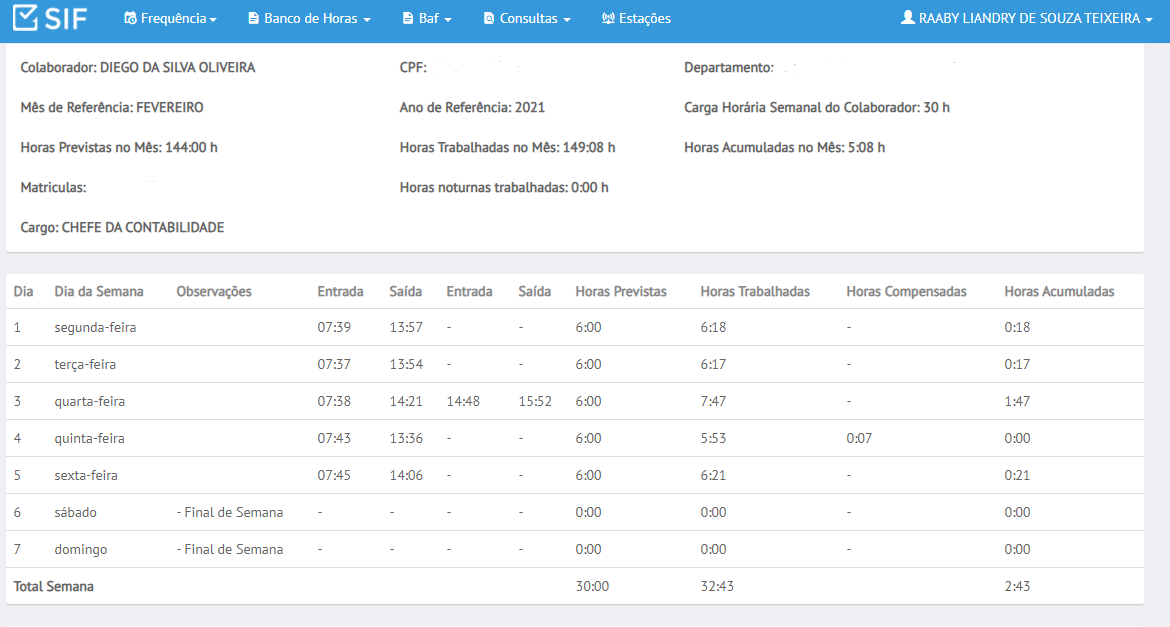Click the Horas Acumuladas column header
The image size is (1170, 627).
click(1059, 292)
